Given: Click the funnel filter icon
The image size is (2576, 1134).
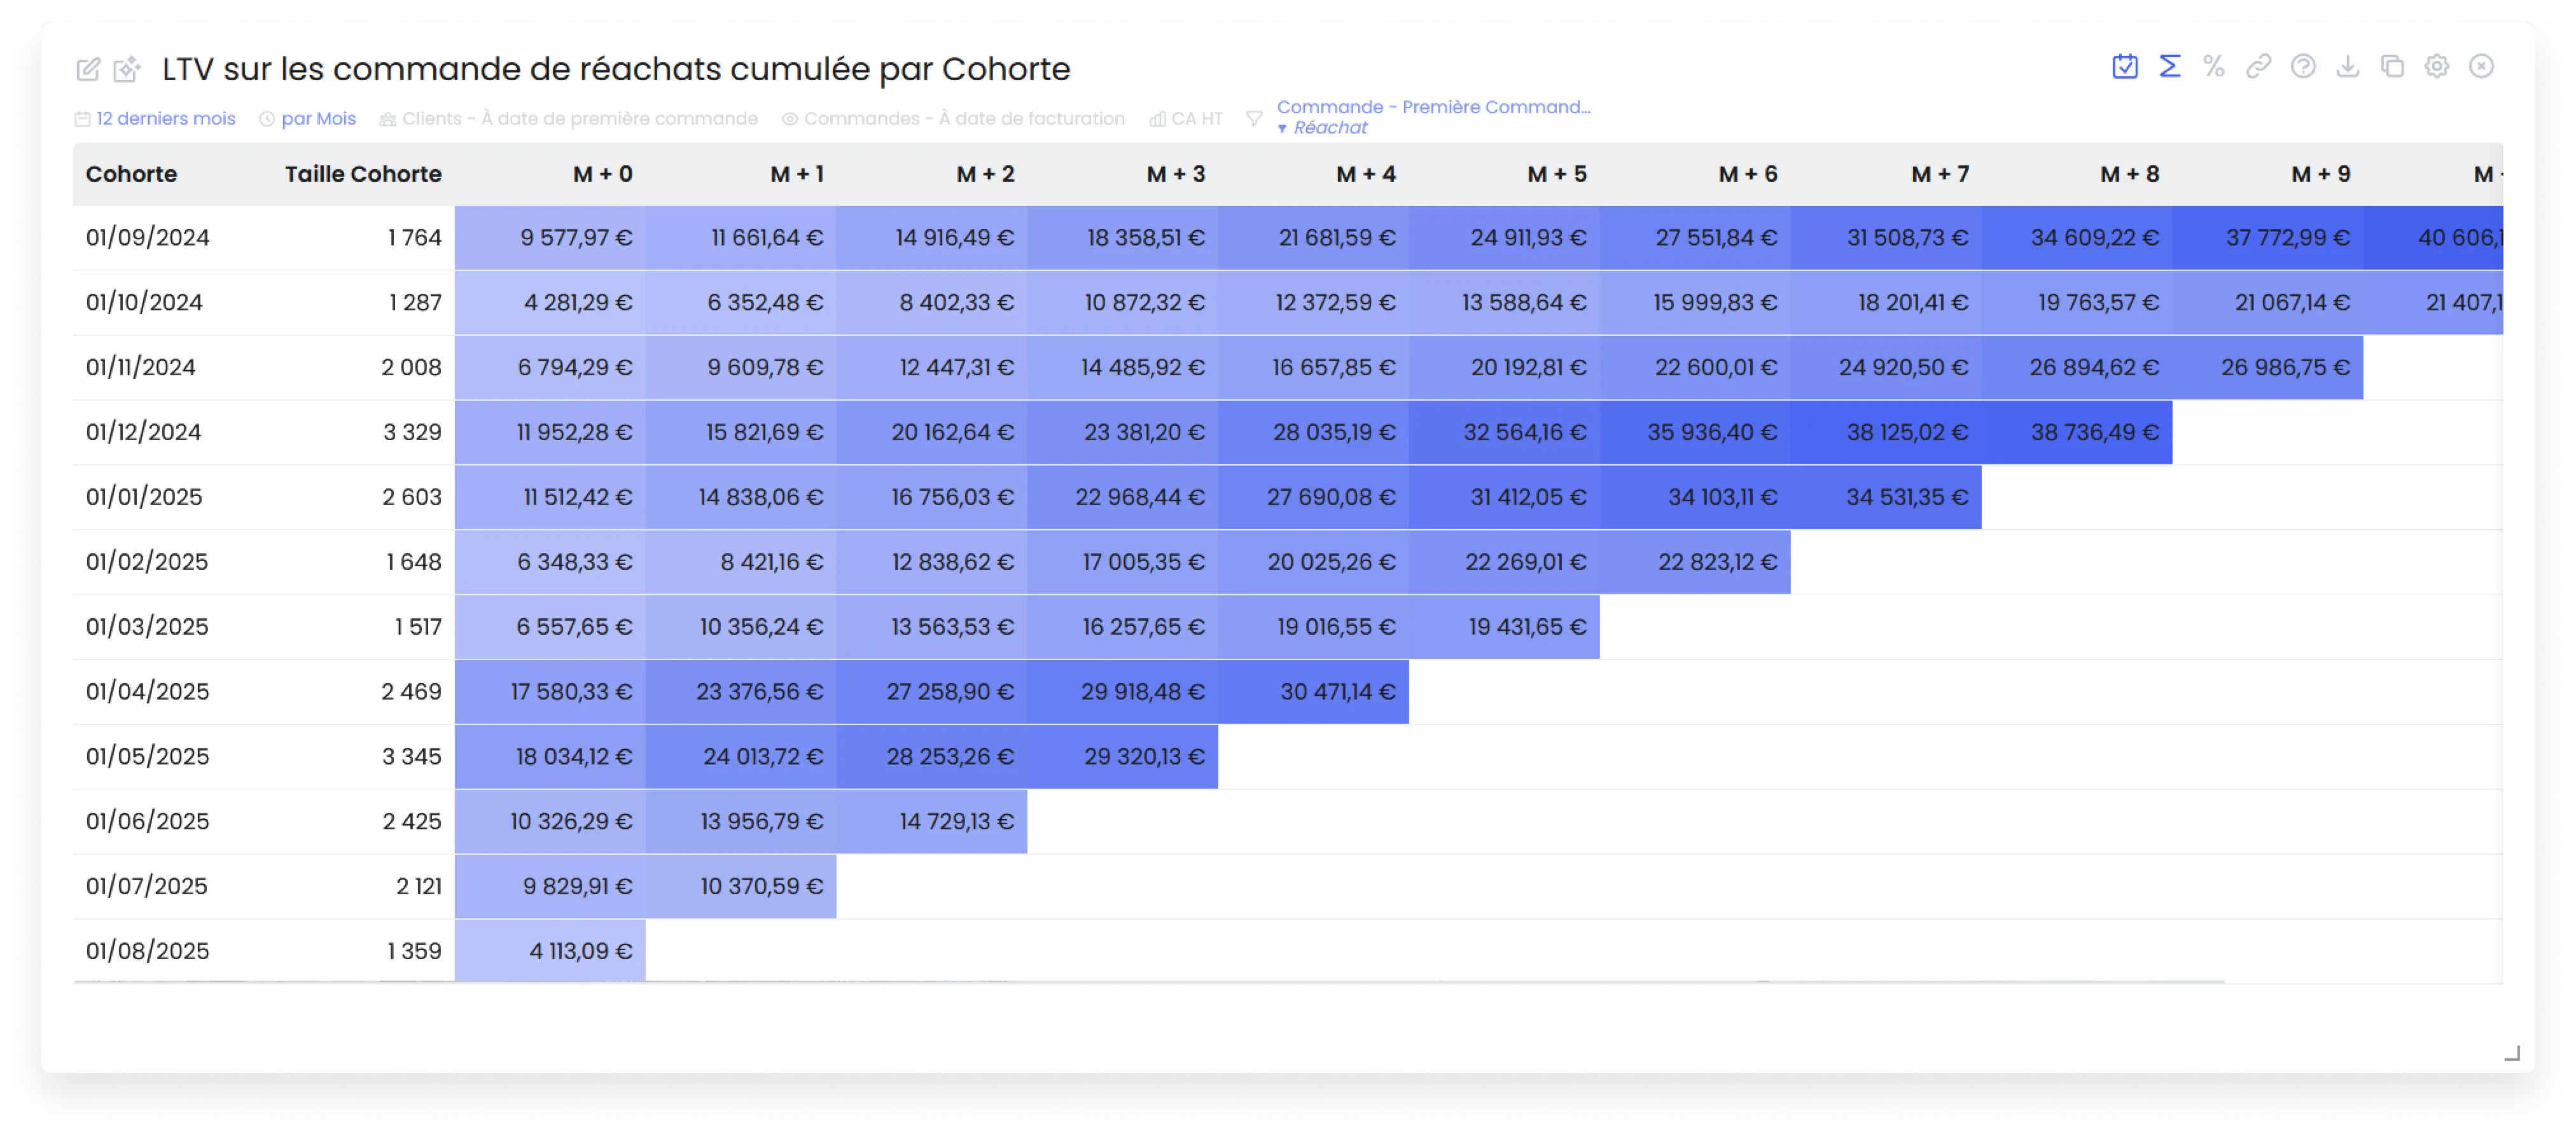Looking at the screenshot, I should (x=1254, y=119).
